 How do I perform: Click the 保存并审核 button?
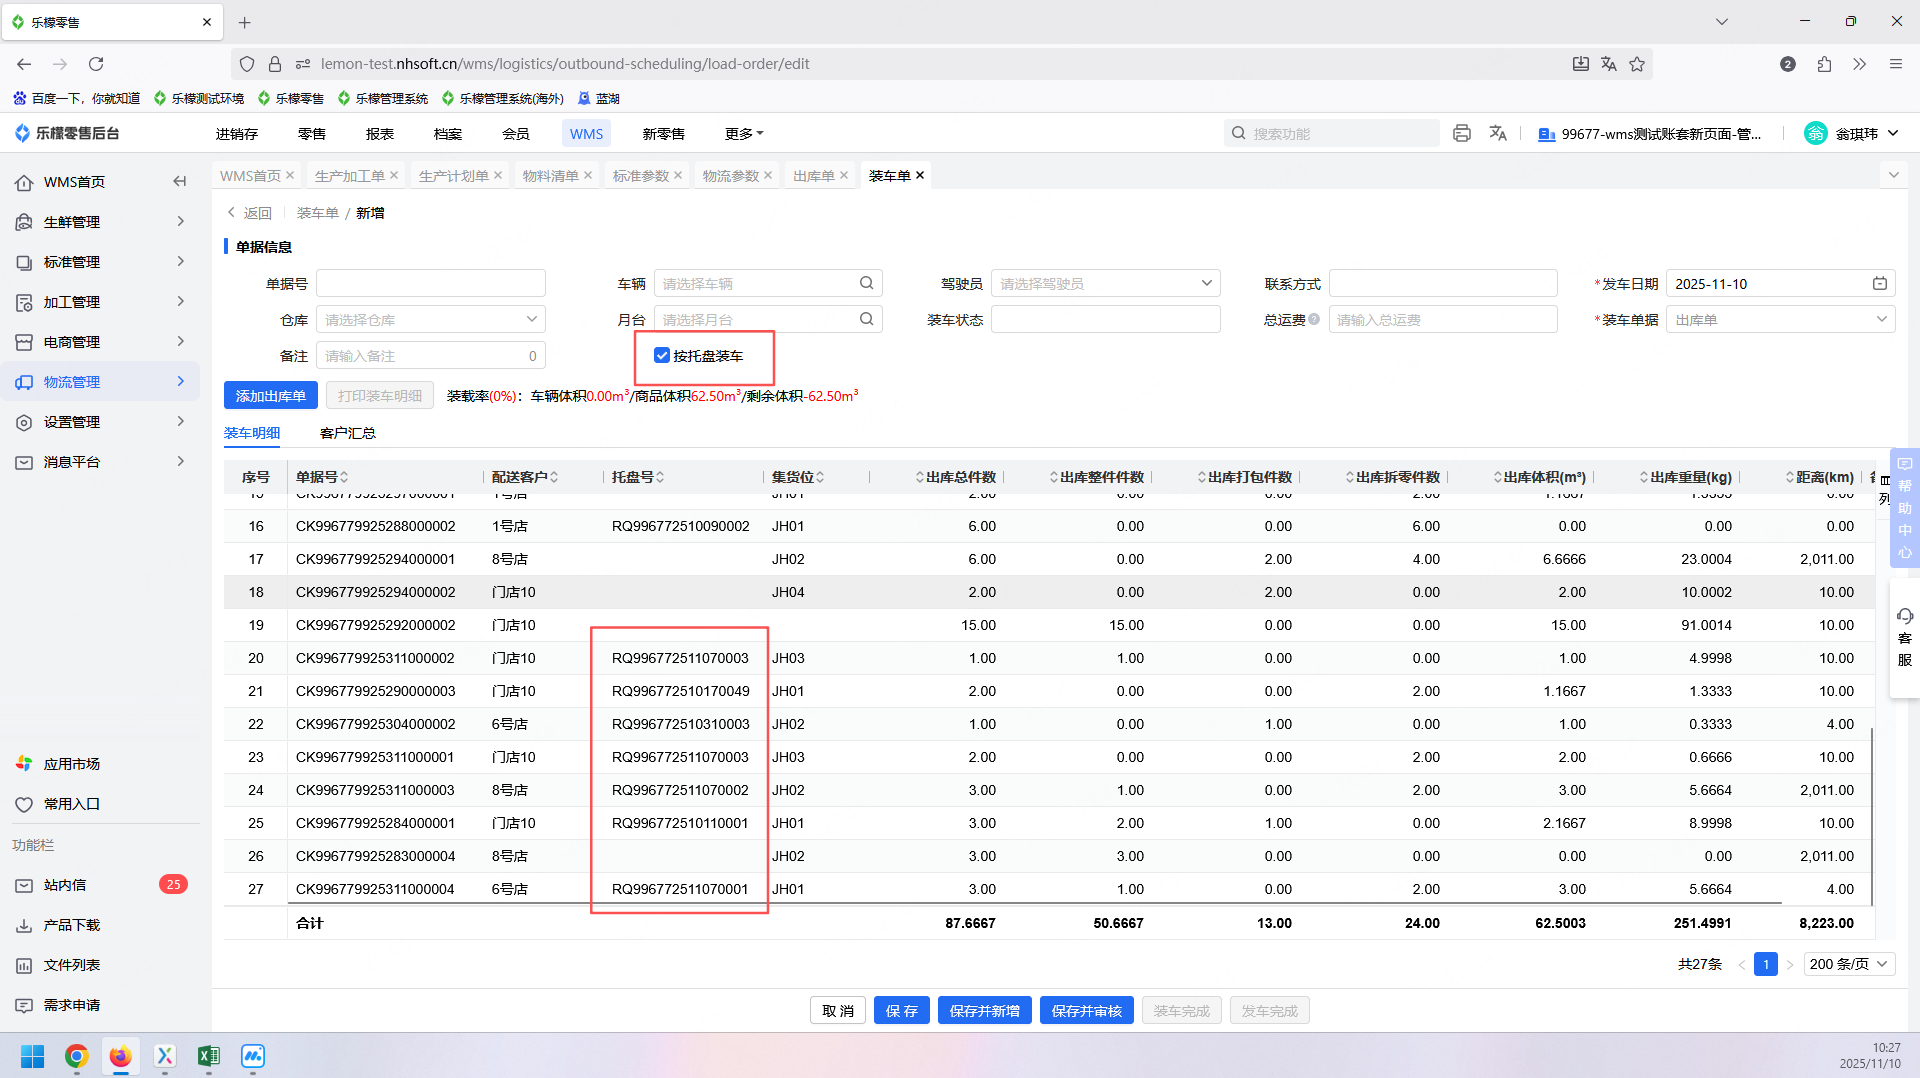pos(1086,1011)
